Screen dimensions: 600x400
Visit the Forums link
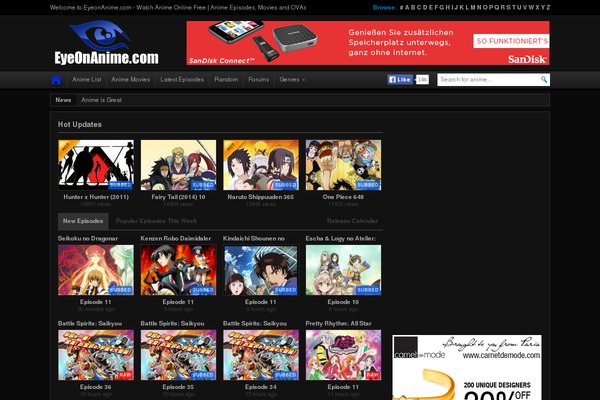[x=258, y=80]
